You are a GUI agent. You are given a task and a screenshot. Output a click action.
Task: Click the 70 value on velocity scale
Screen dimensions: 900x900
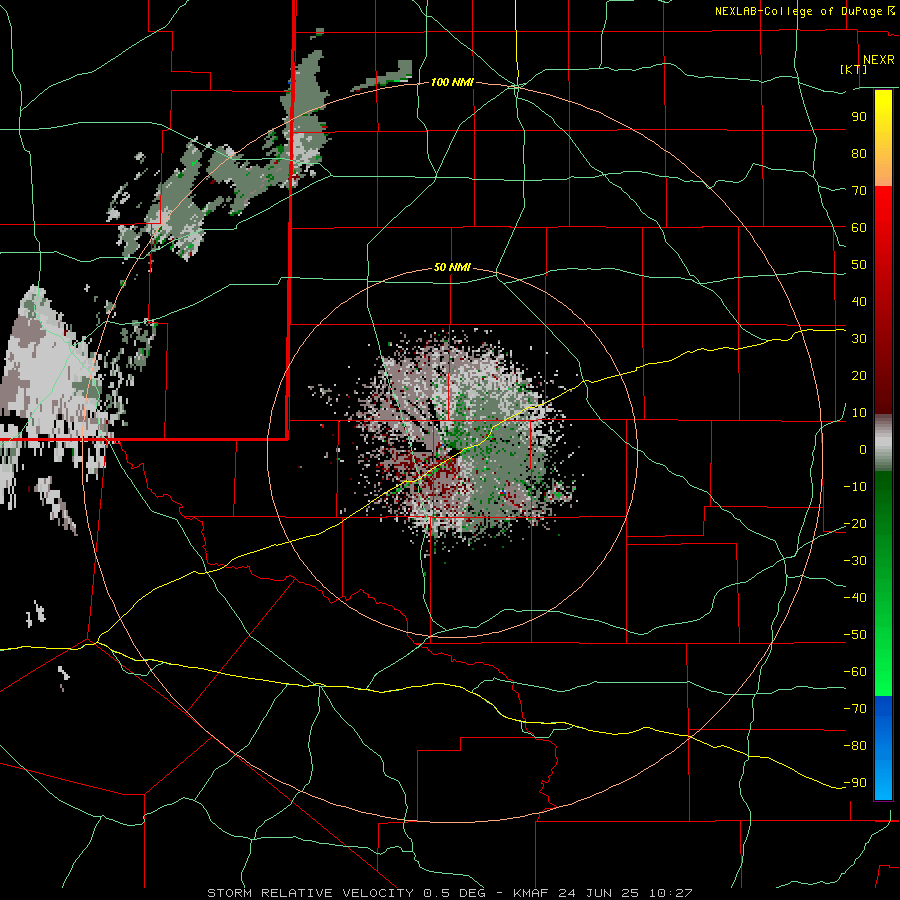pos(859,191)
